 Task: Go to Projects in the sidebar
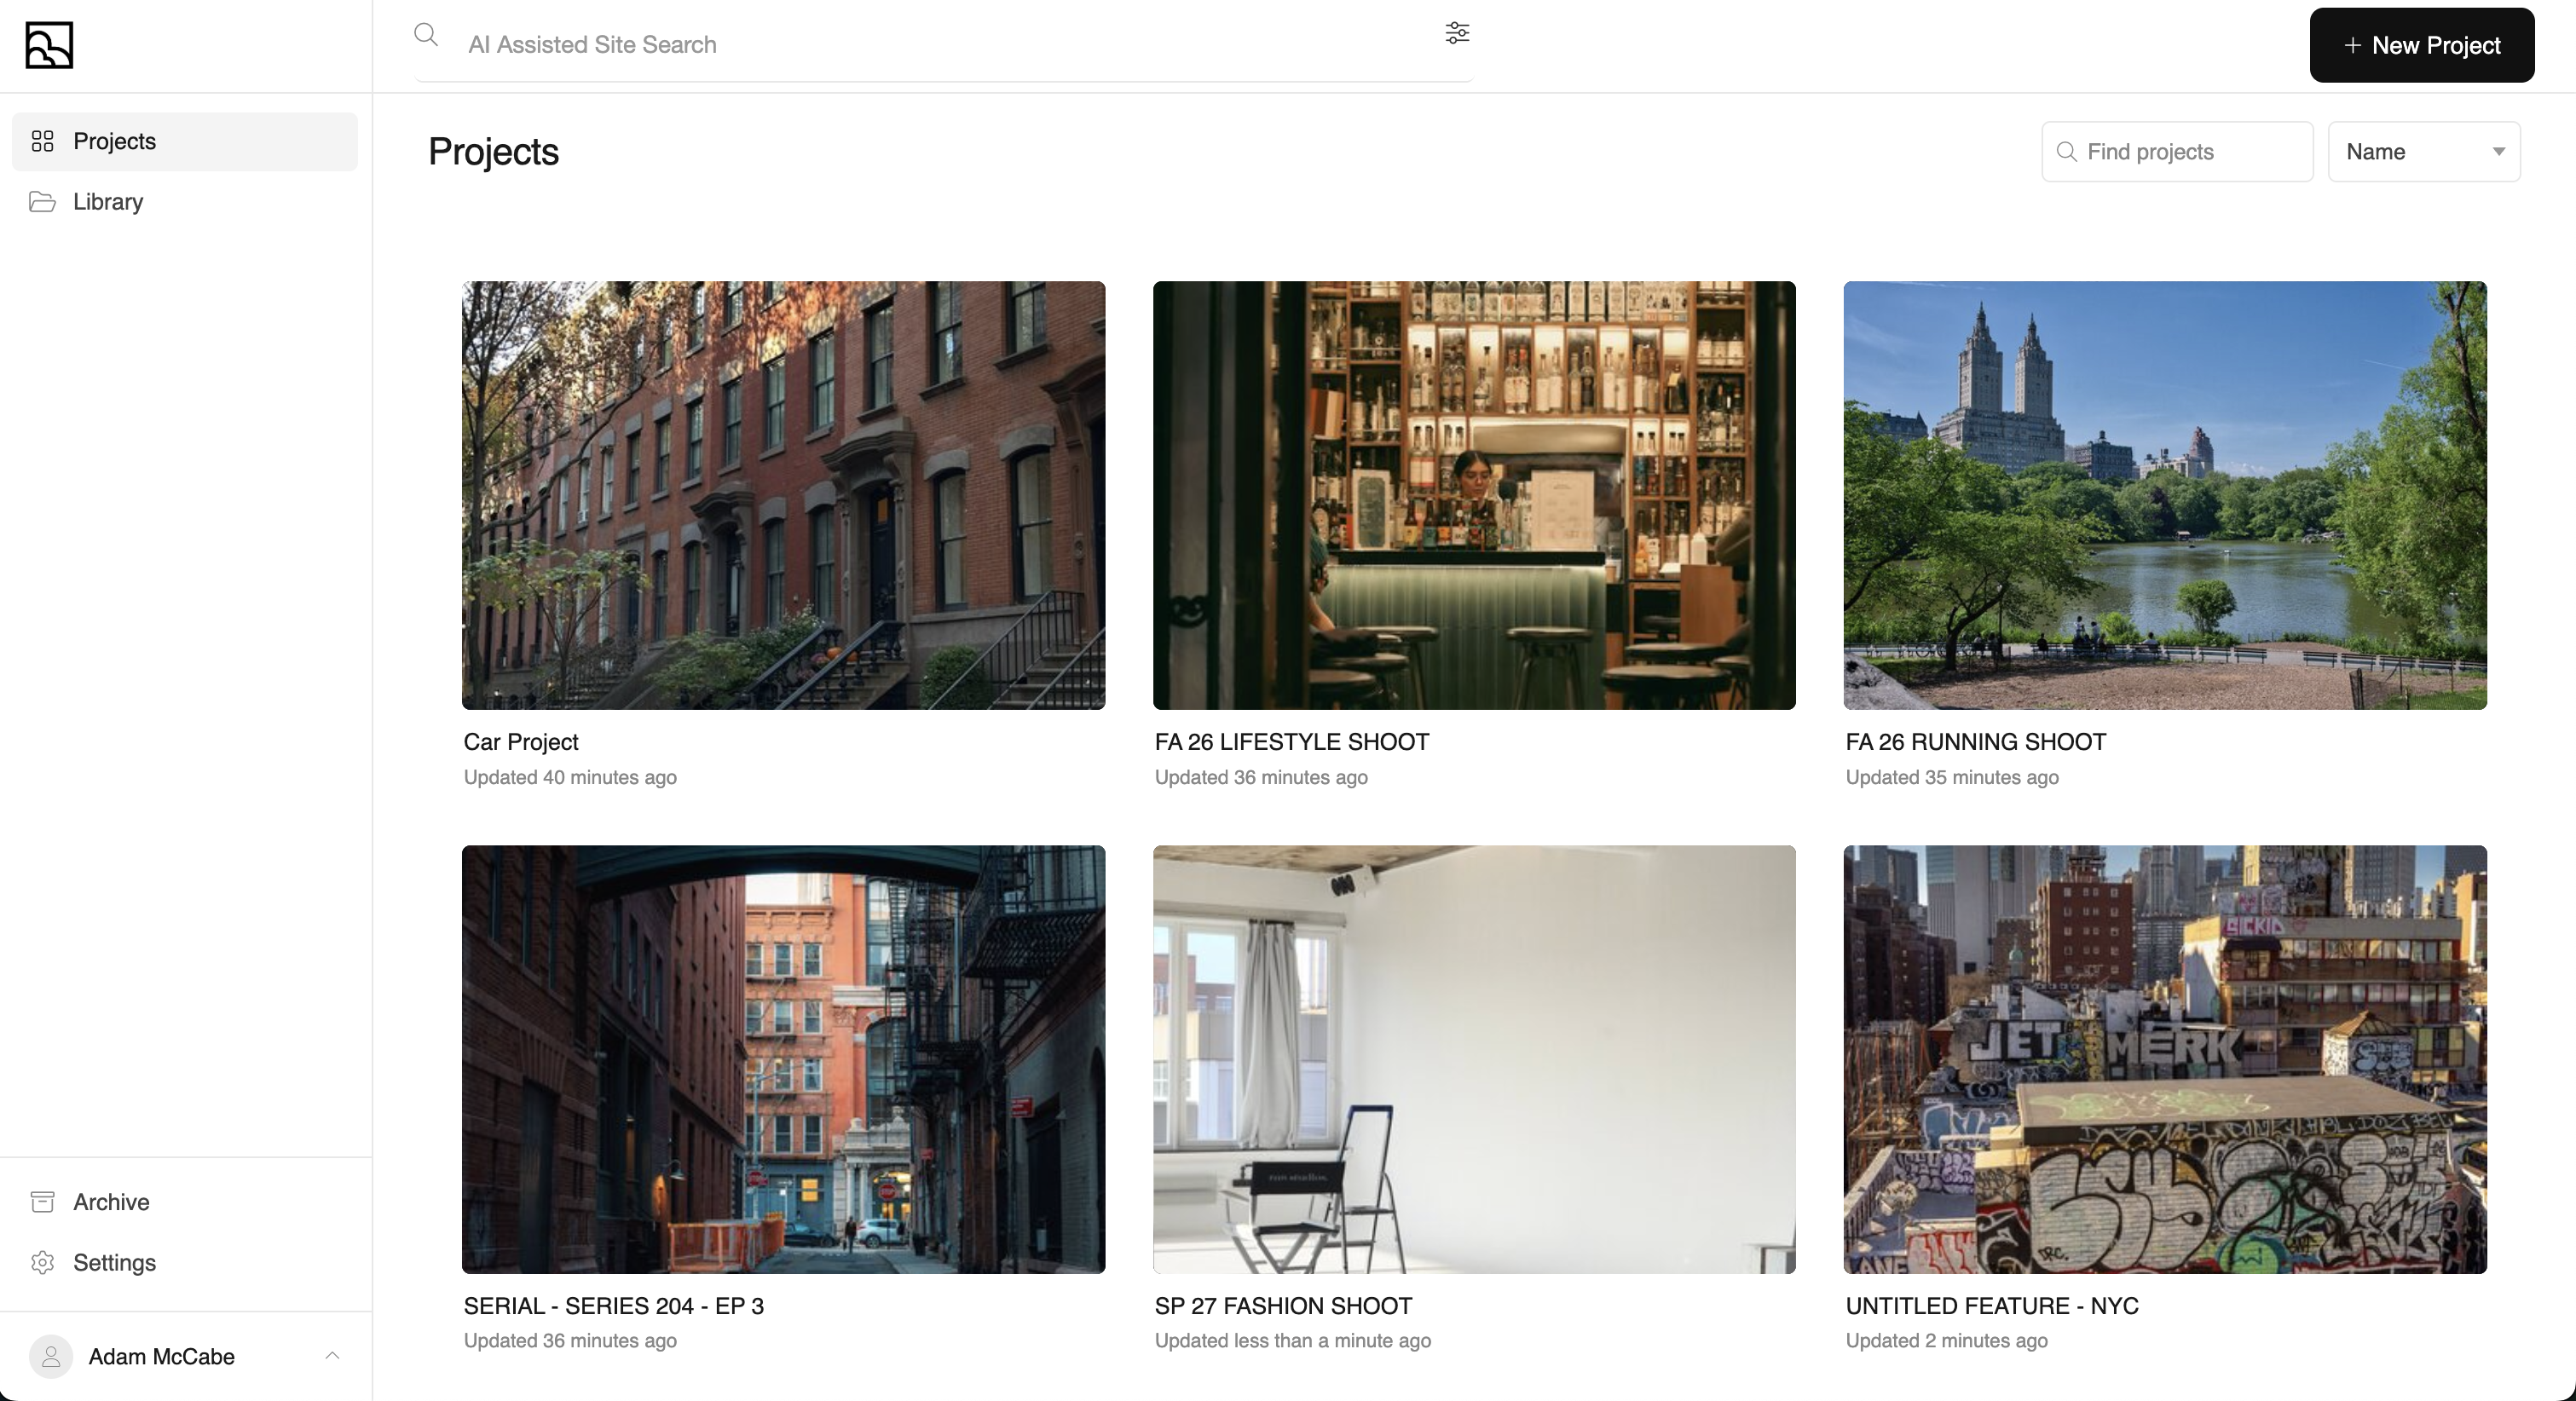tap(185, 141)
